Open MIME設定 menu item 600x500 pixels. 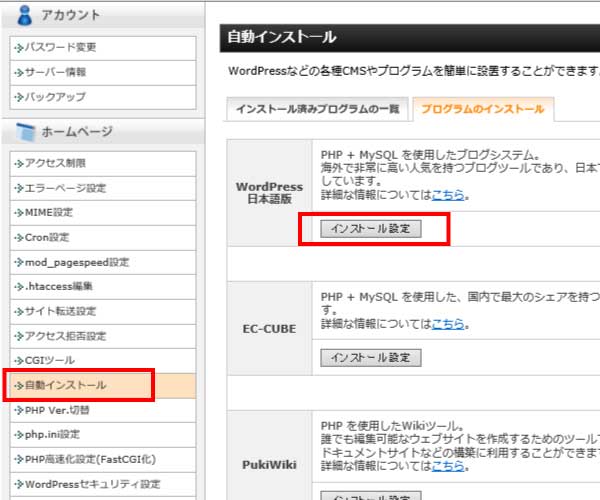pyautogui.click(x=103, y=213)
